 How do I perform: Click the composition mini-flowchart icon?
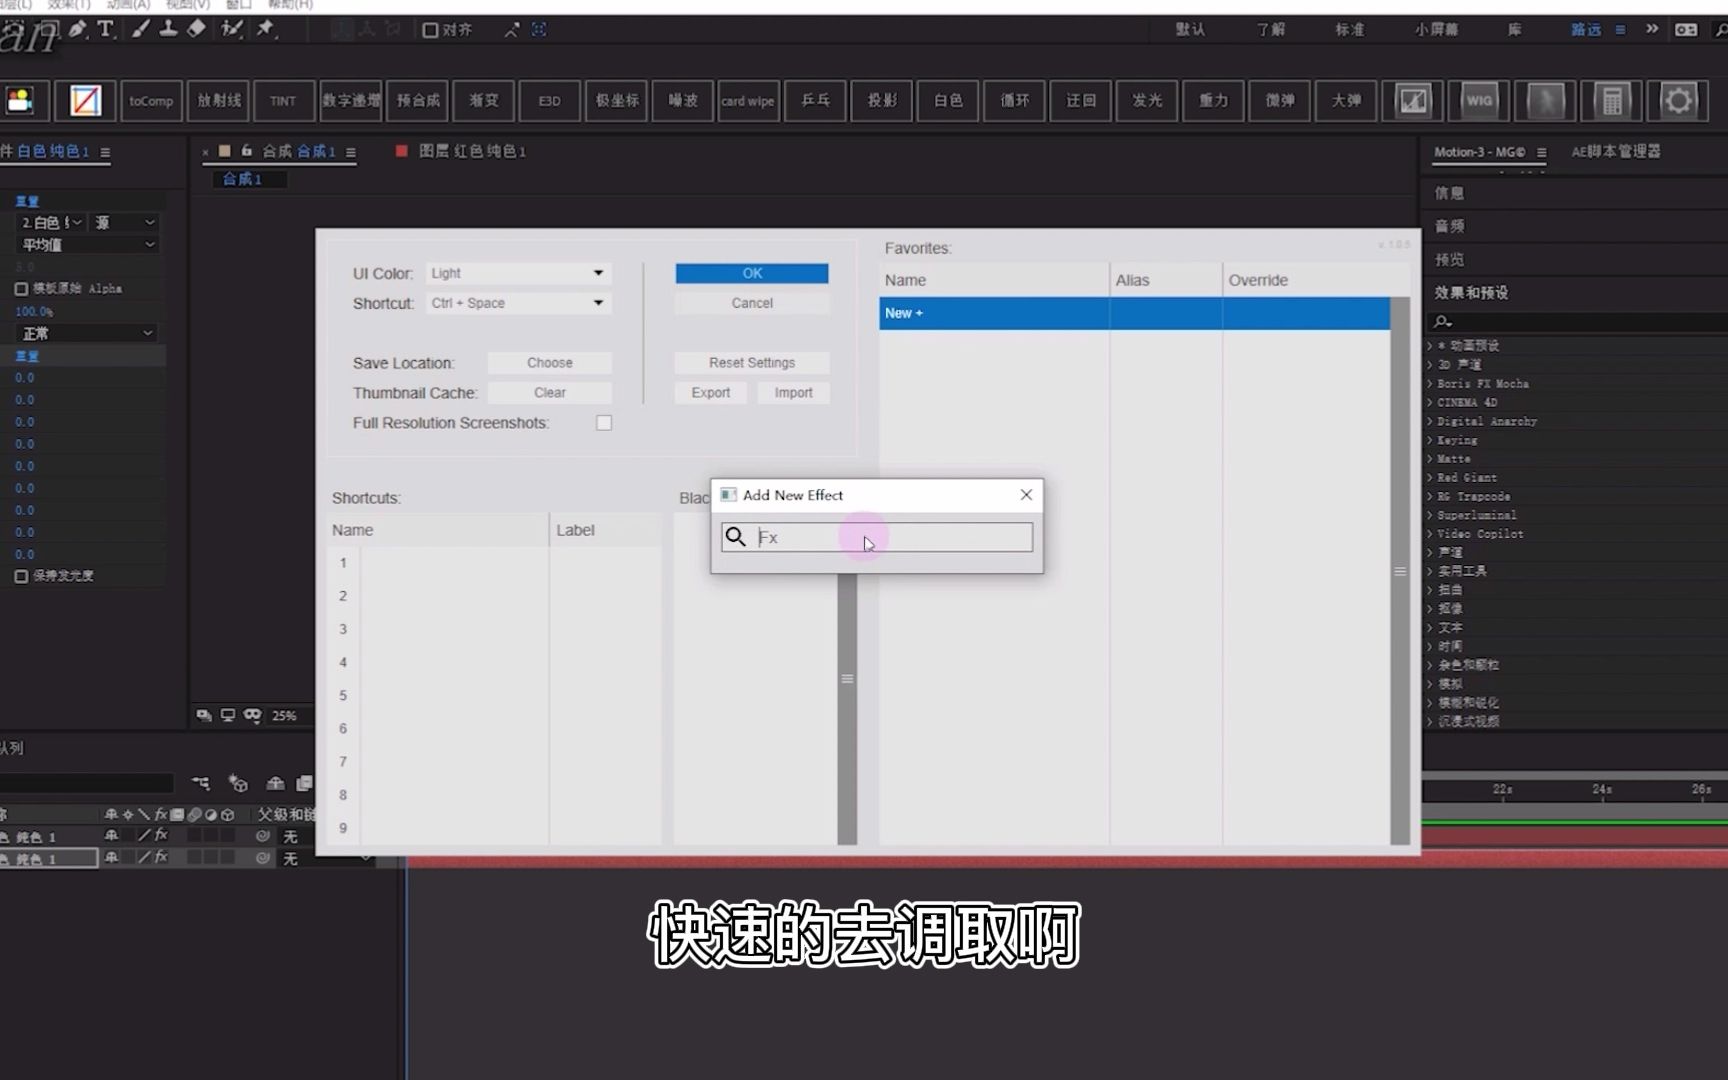[x=201, y=783]
